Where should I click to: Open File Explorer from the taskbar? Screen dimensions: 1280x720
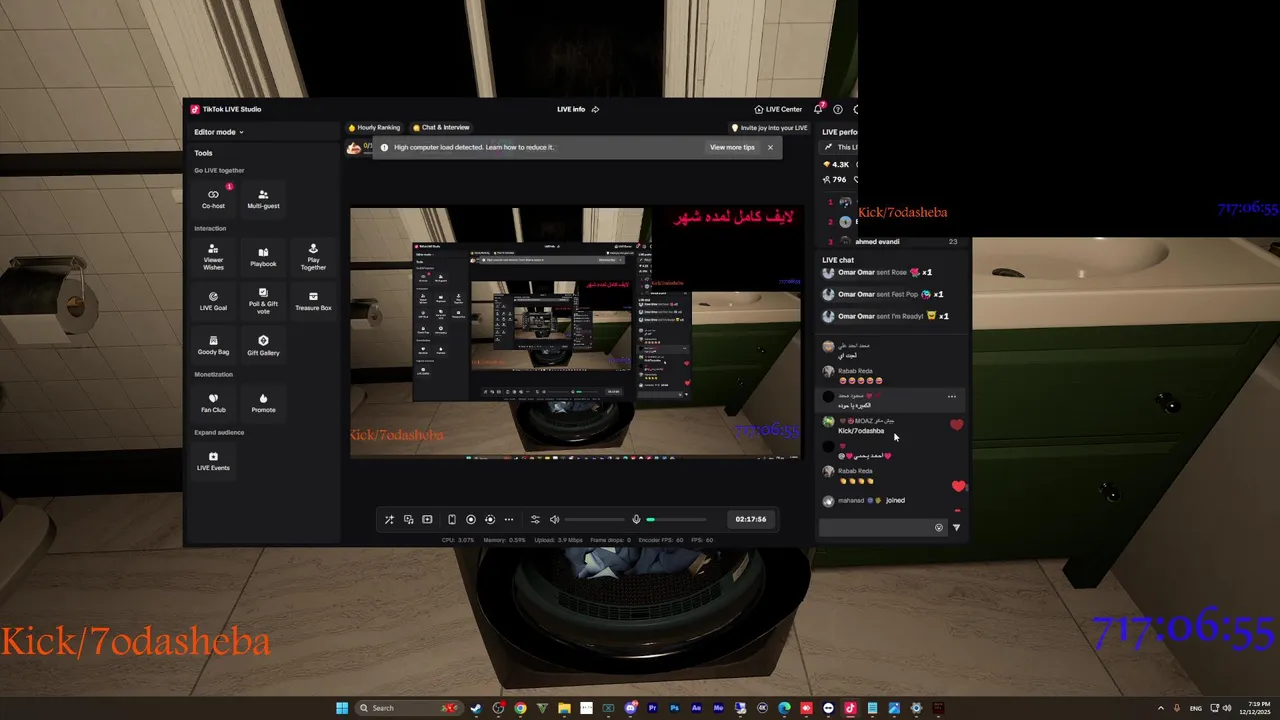pos(564,708)
